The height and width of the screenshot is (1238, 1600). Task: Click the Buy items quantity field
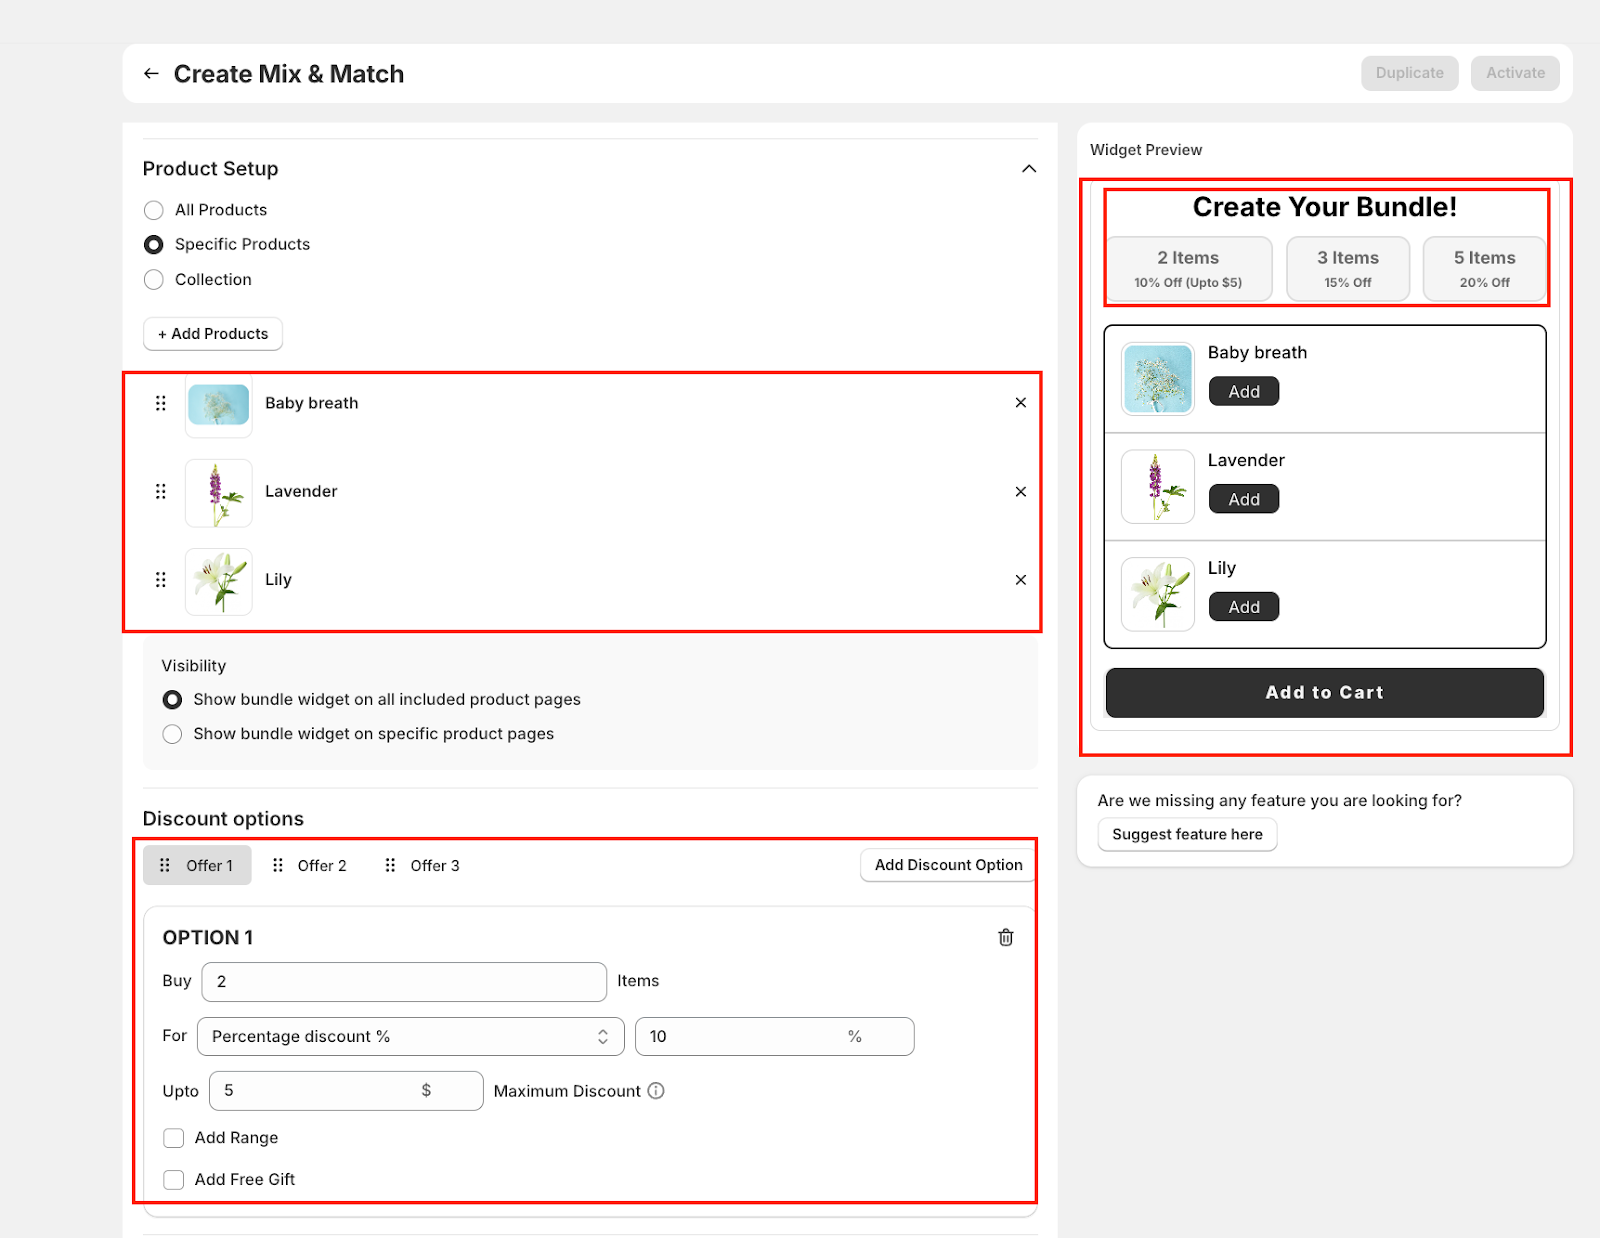pos(404,982)
